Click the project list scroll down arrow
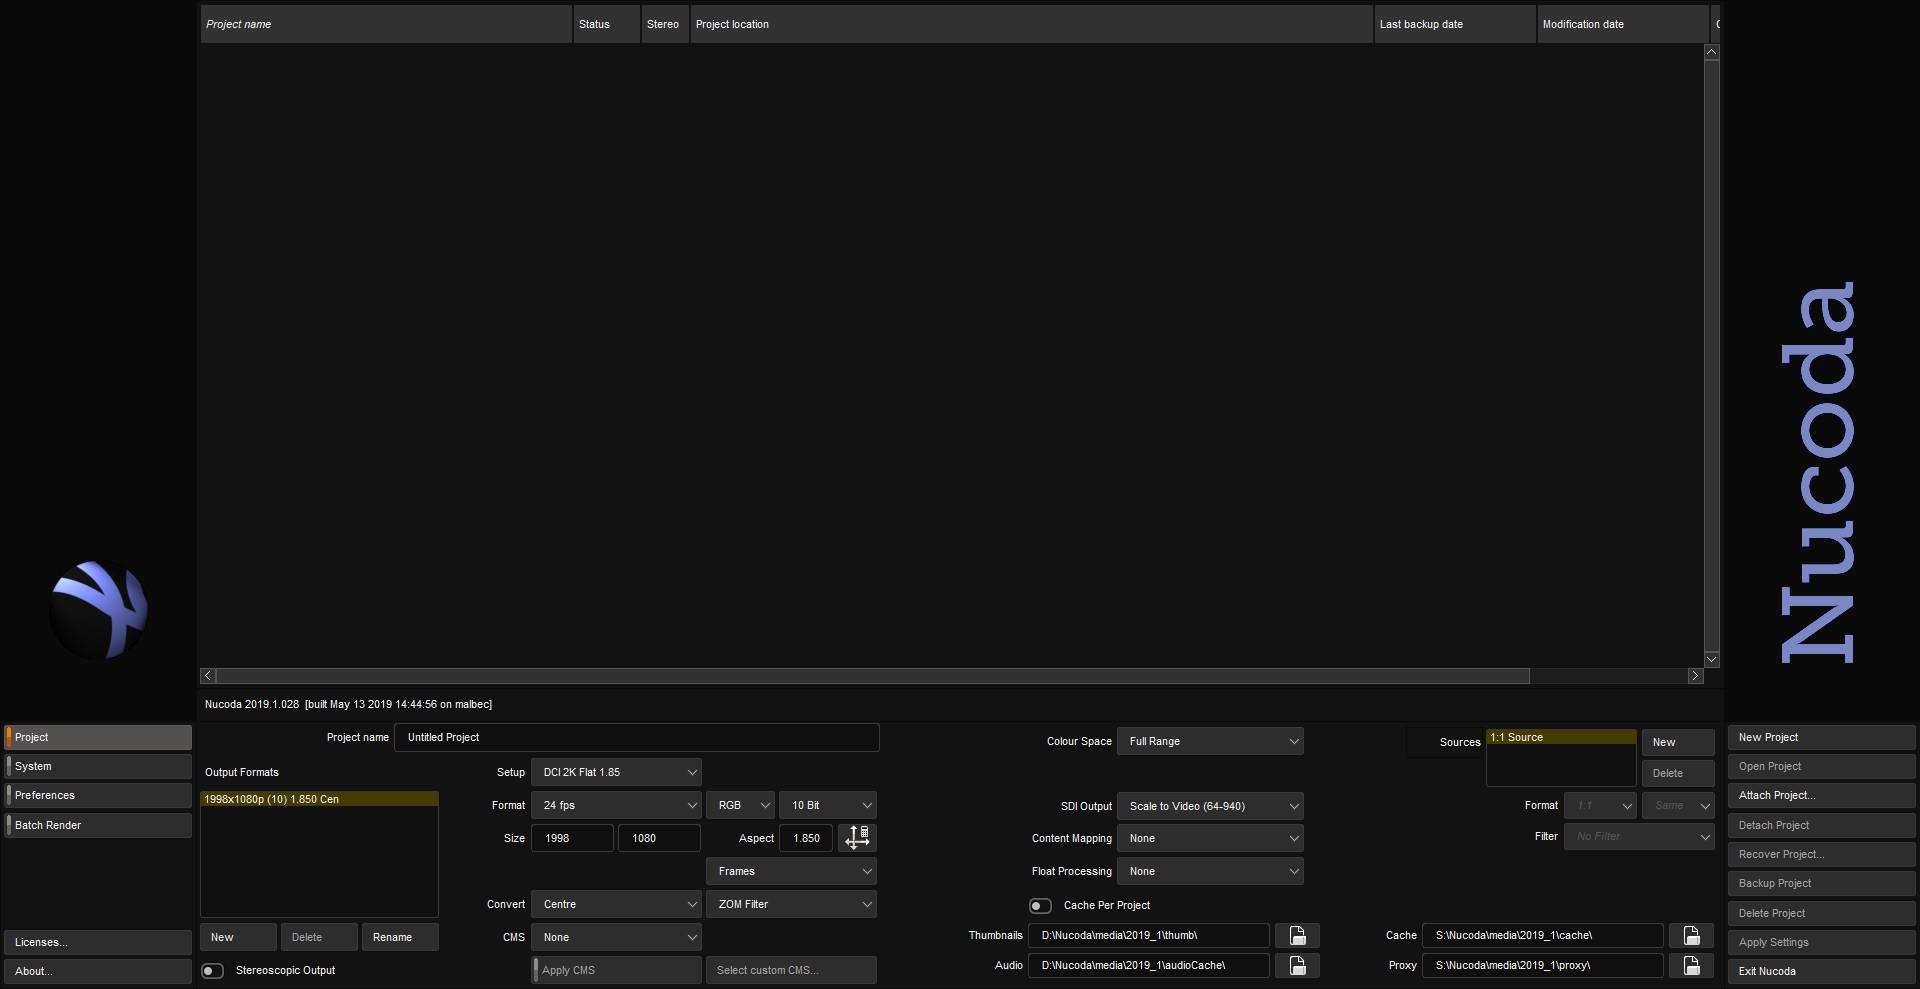The image size is (1920, 989). (x=1711, y=659)
